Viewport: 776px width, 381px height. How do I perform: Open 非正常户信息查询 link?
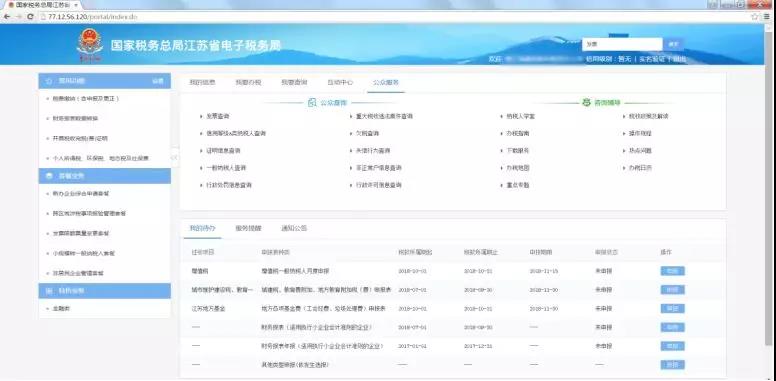point(379,168)
